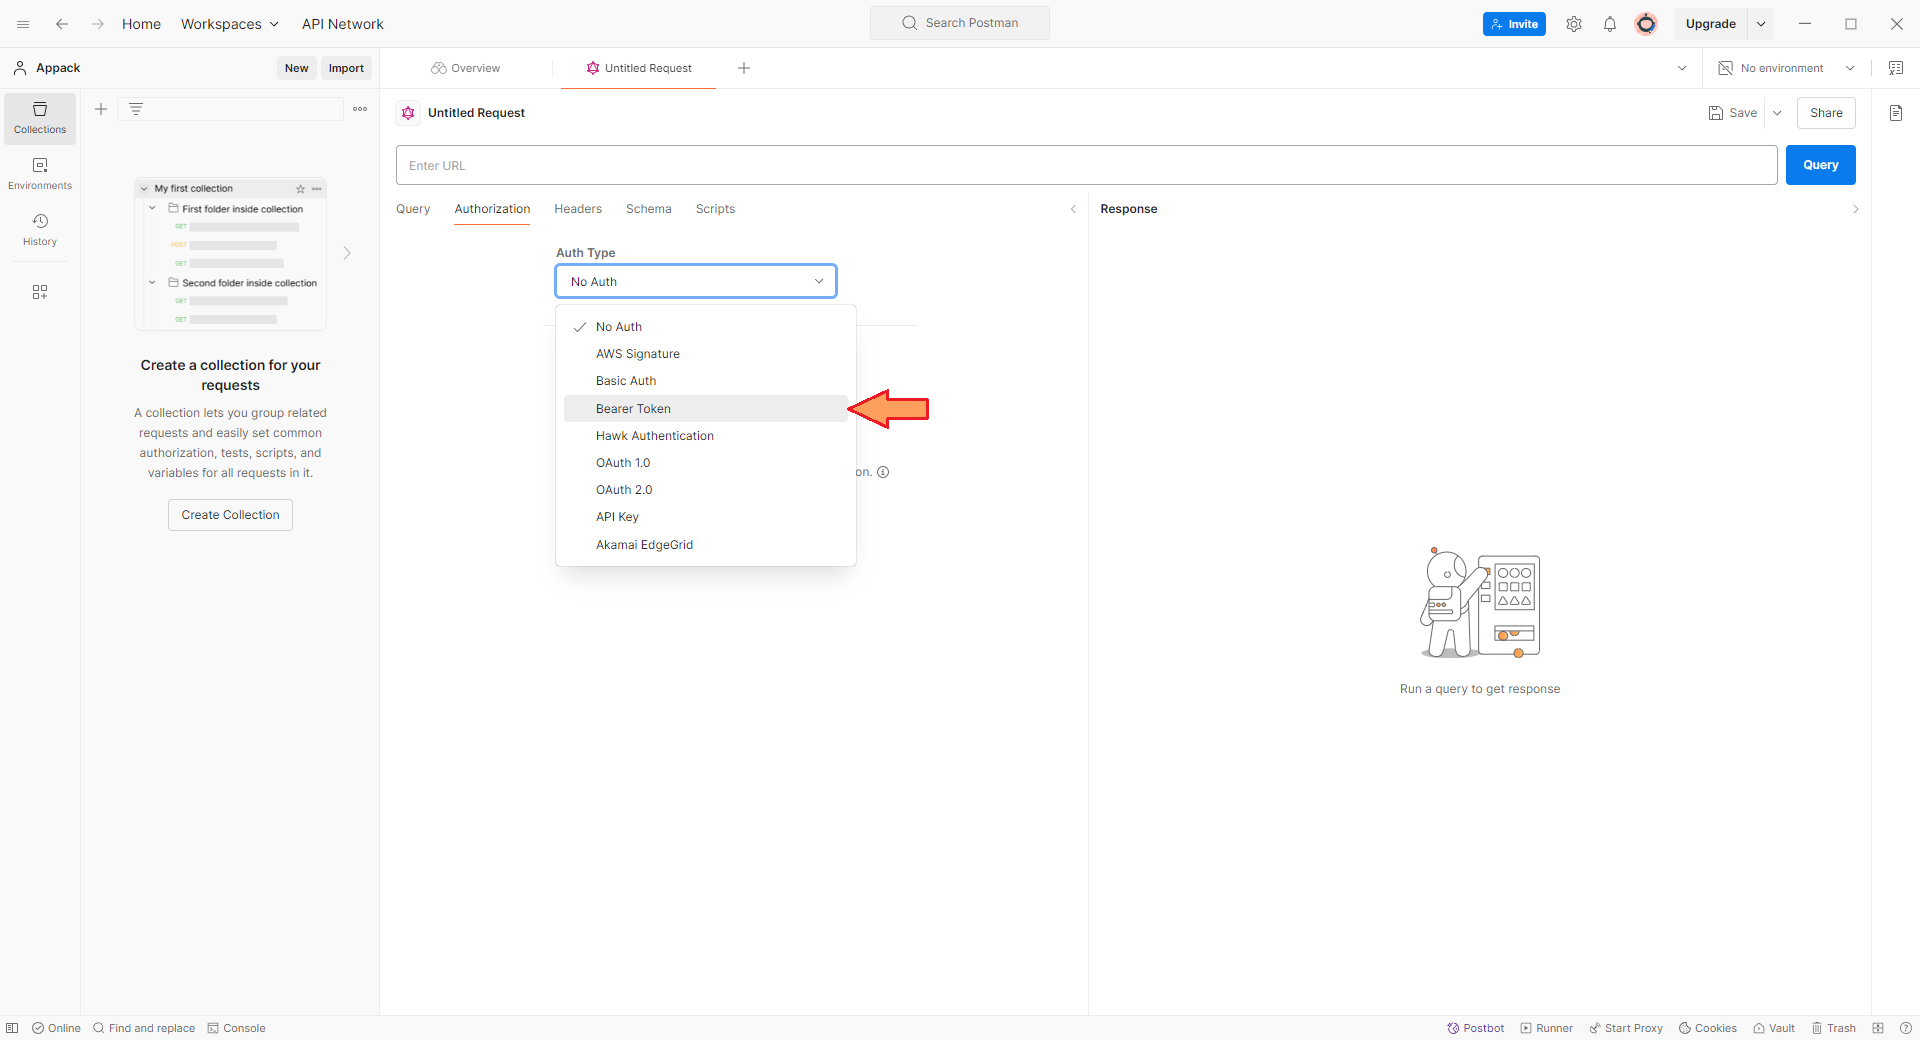This screenshot has height=1040, width=1920.
Task: Choose Bearer Token auth type
Action: click(x=706, y=408)
